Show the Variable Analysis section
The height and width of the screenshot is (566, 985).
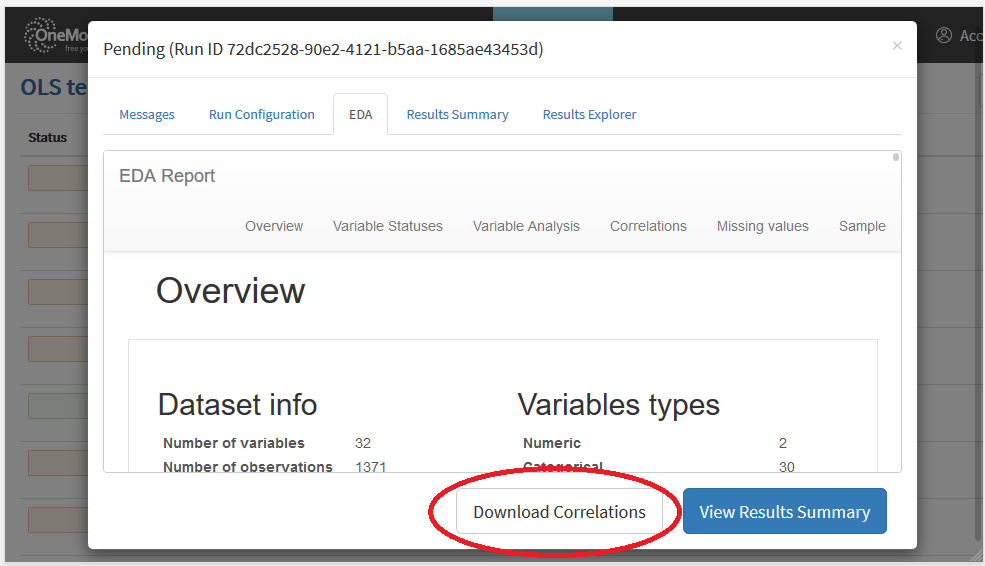526,226
